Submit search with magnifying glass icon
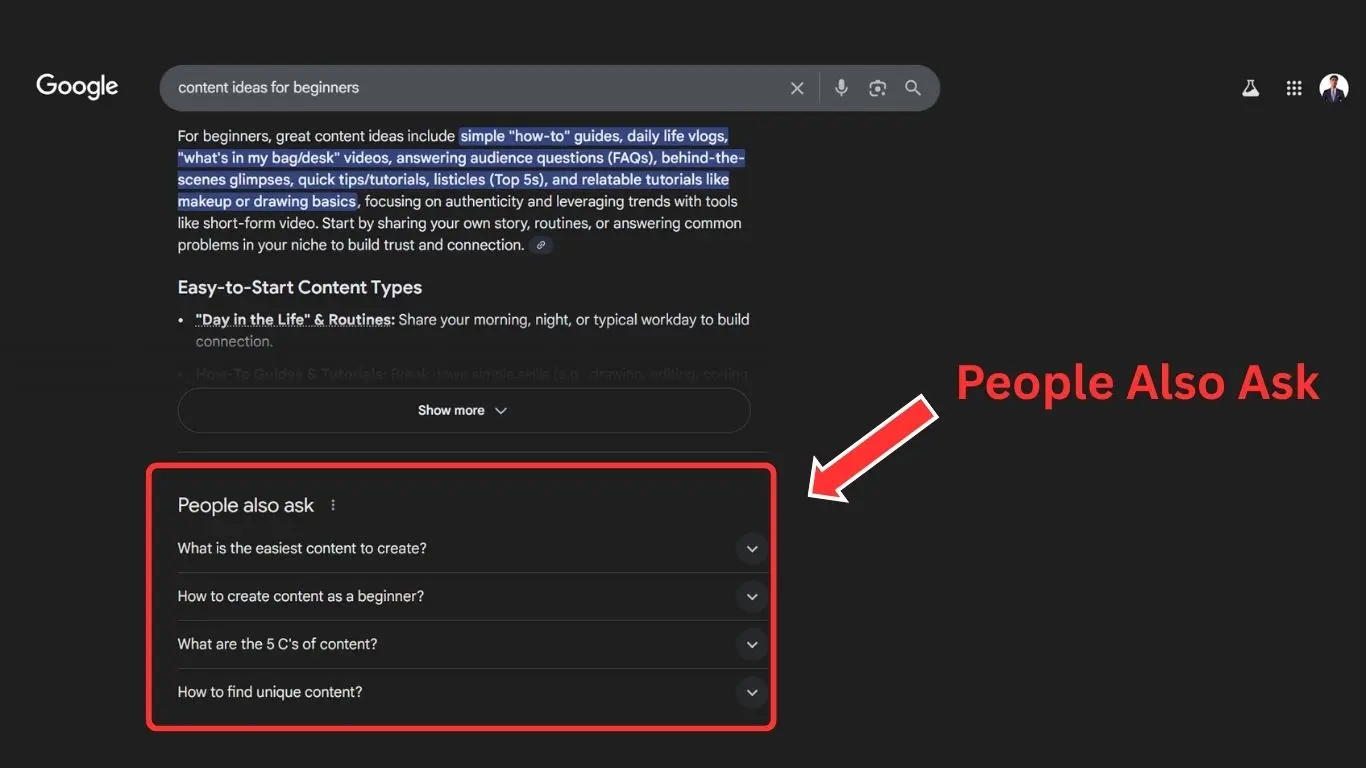The width and height of the screenshot is (1366, 768). click(x=913, y=88)
